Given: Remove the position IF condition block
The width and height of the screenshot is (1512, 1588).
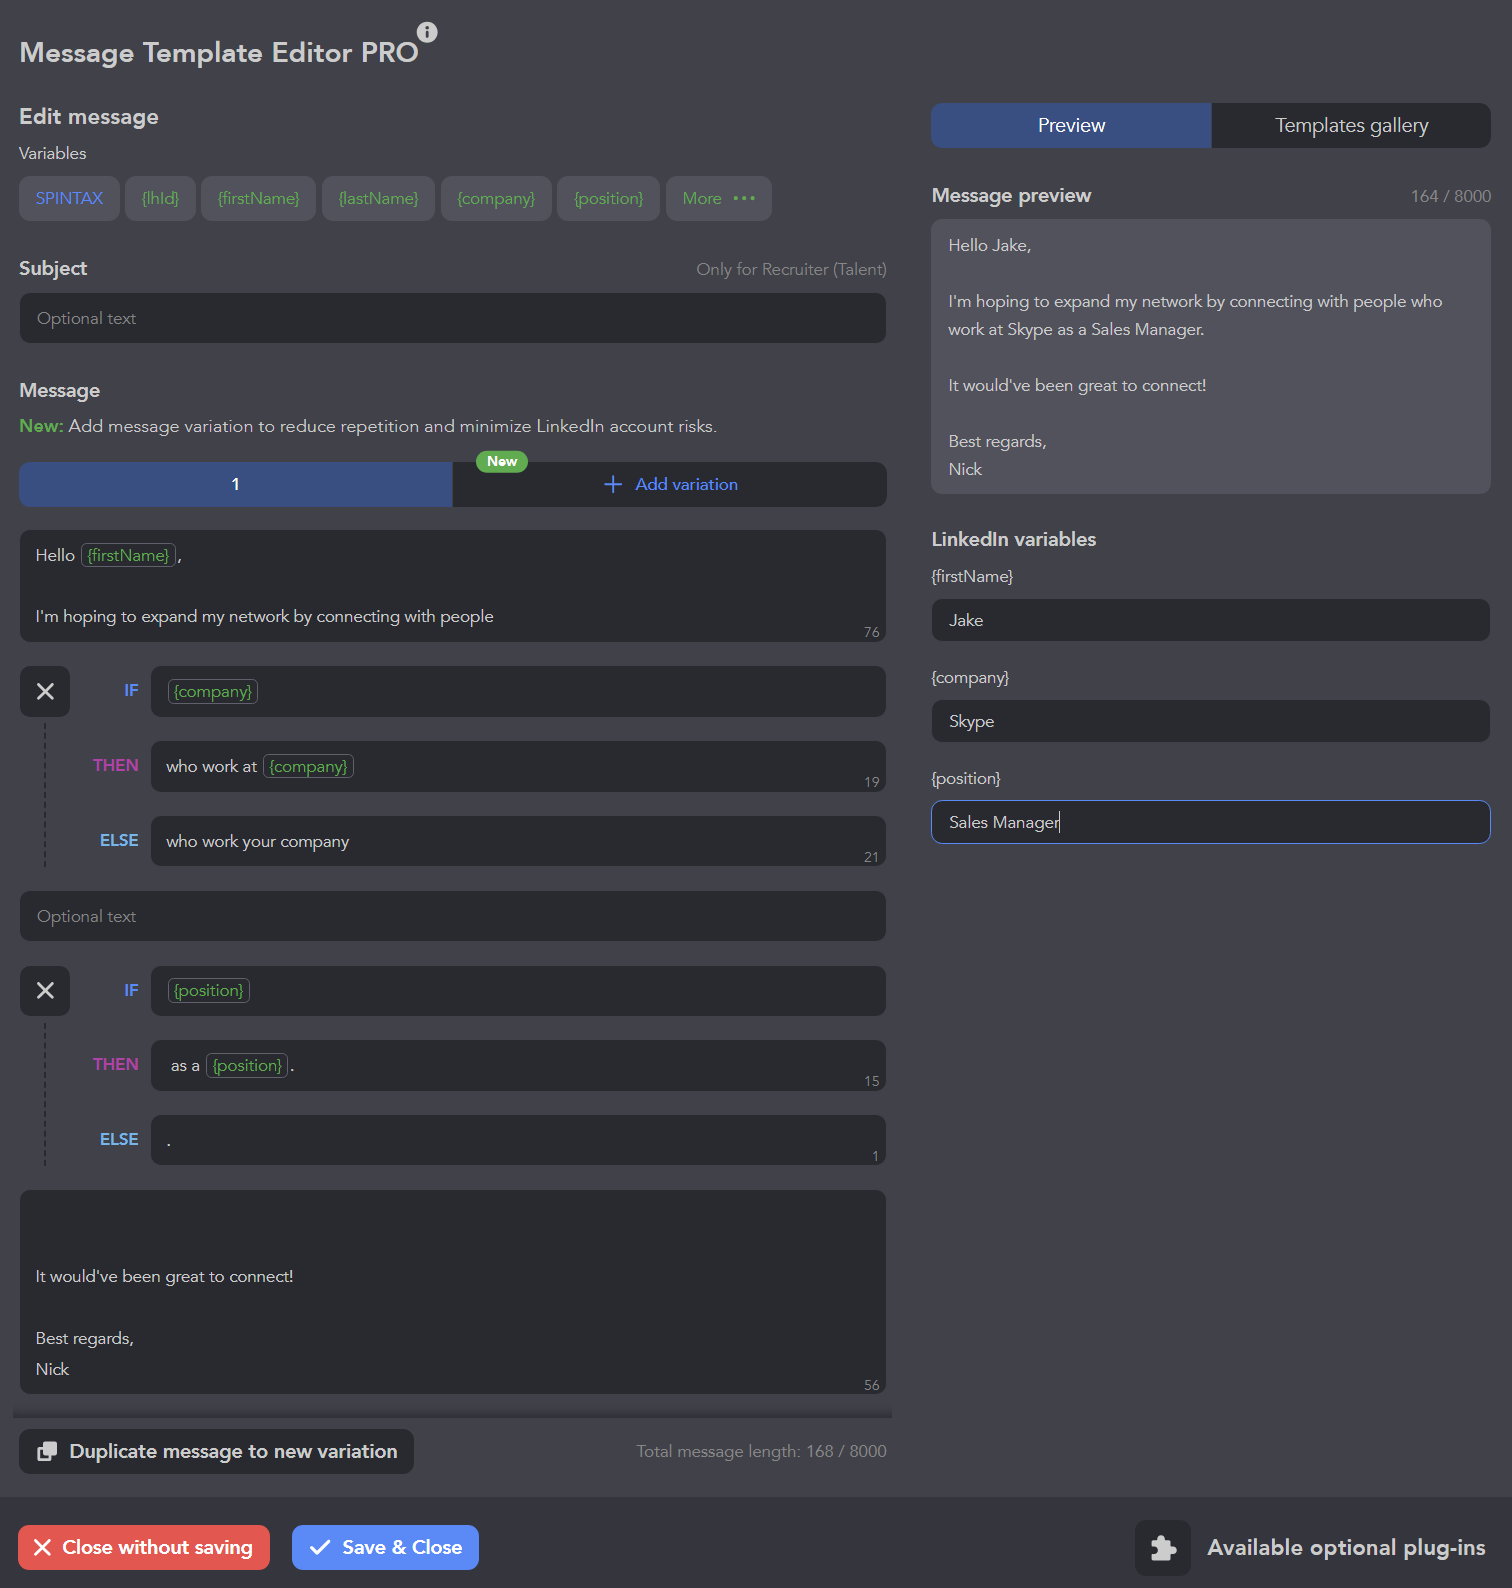Looking at the screenshot, I should pyautogui.click(x=45, y=990).
